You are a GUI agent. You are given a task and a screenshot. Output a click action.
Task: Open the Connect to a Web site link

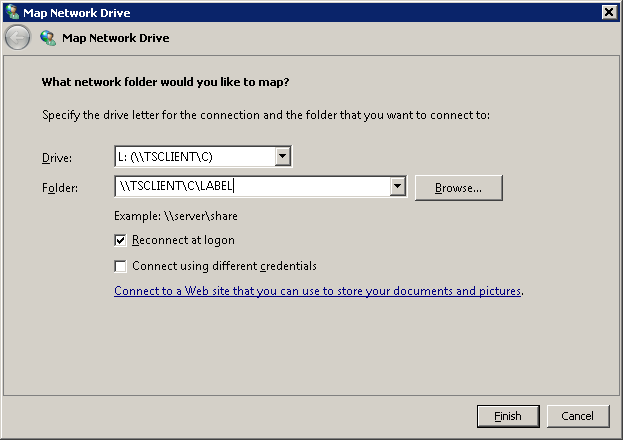click(x=317, y=291)
